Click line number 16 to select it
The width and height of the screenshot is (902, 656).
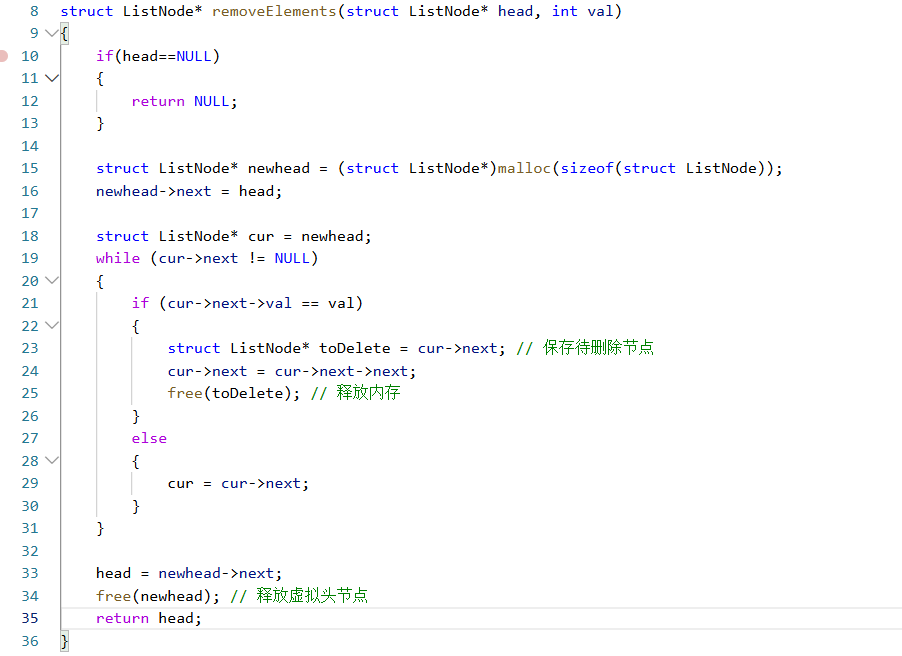(x=29, y=190)
